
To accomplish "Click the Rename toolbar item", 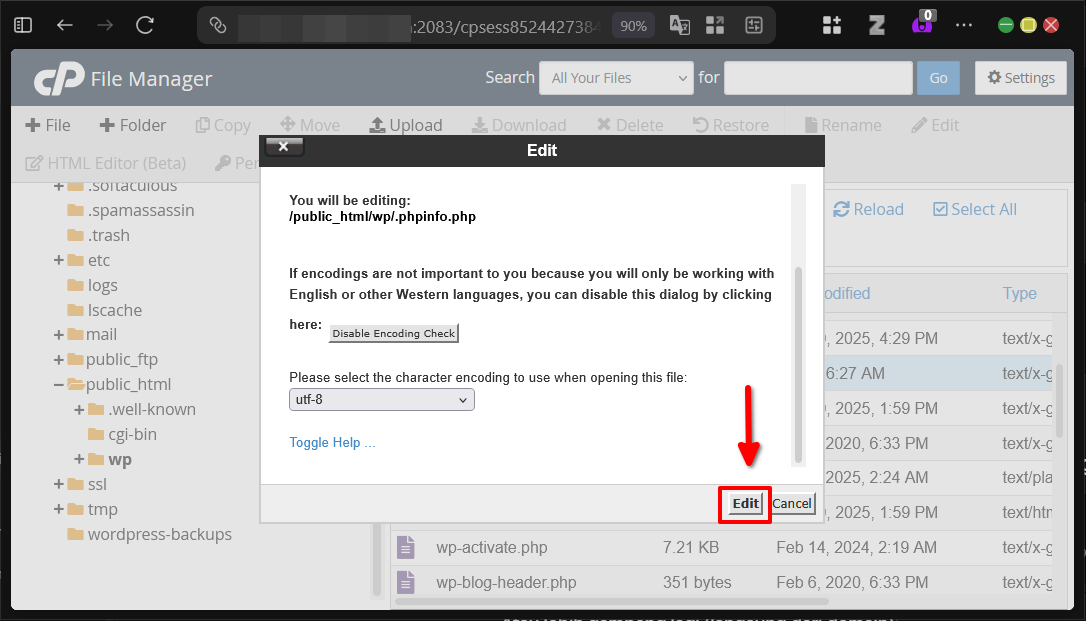I will click(x=842, y=125).
